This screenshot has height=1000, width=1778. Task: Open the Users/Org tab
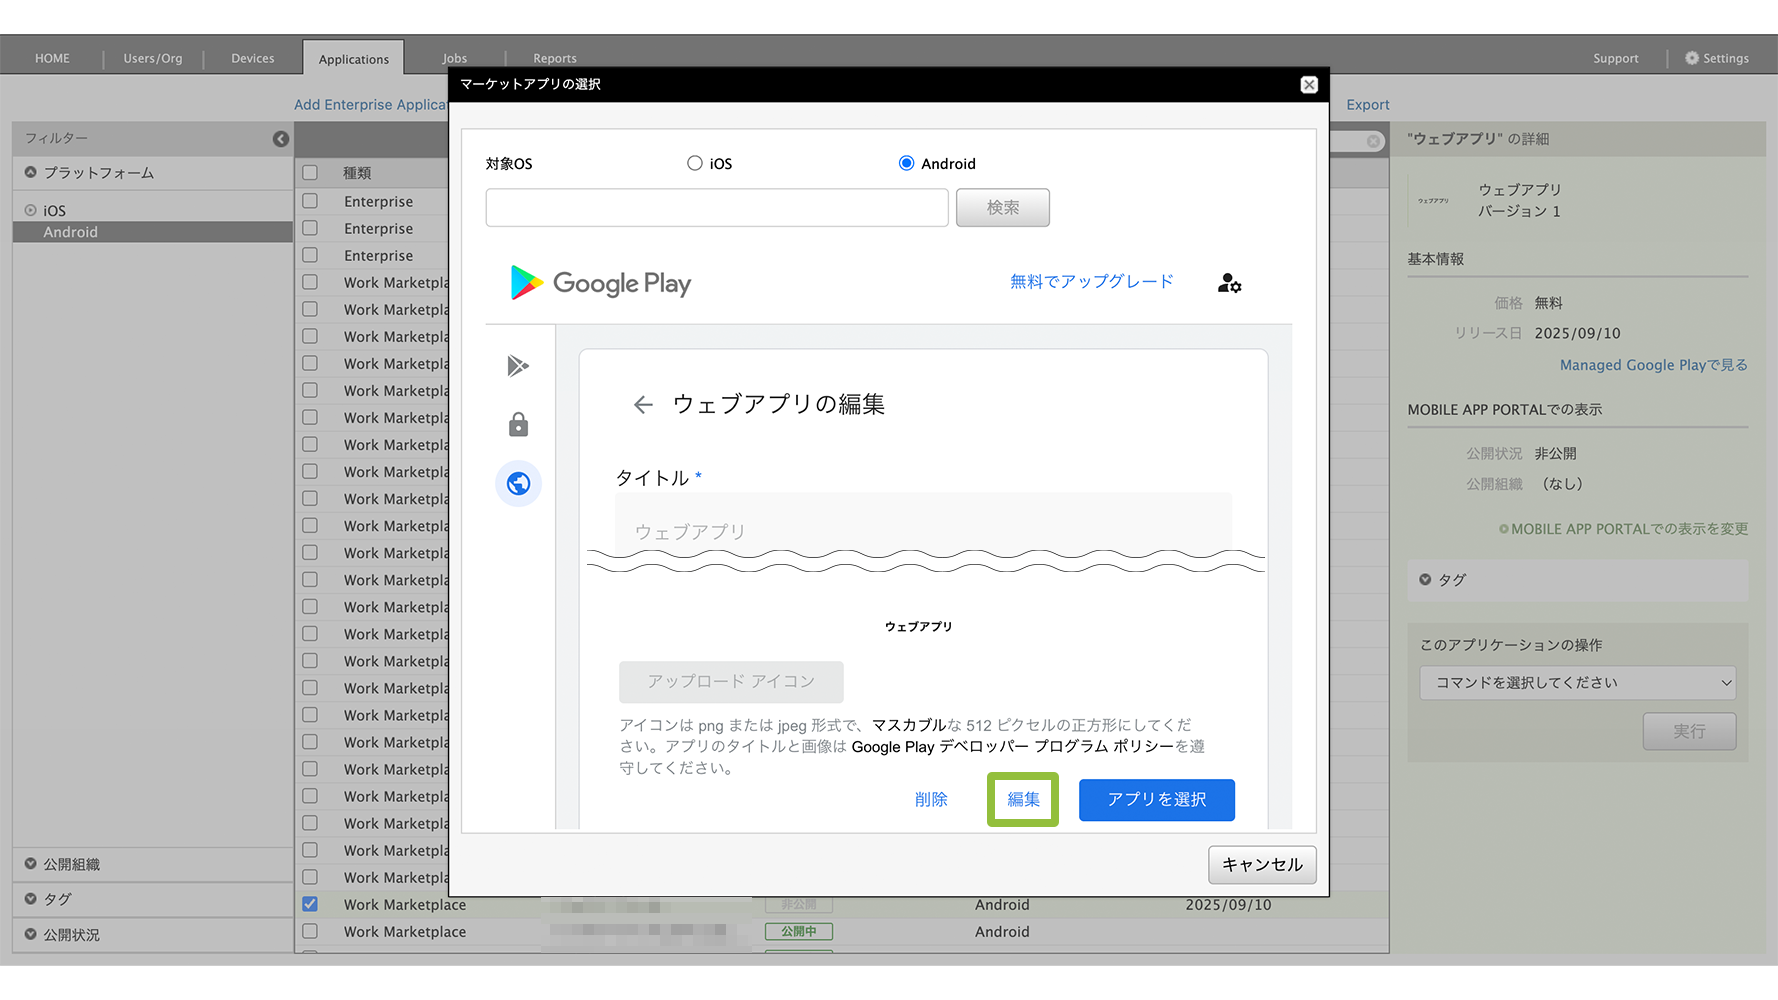(153, 58)
